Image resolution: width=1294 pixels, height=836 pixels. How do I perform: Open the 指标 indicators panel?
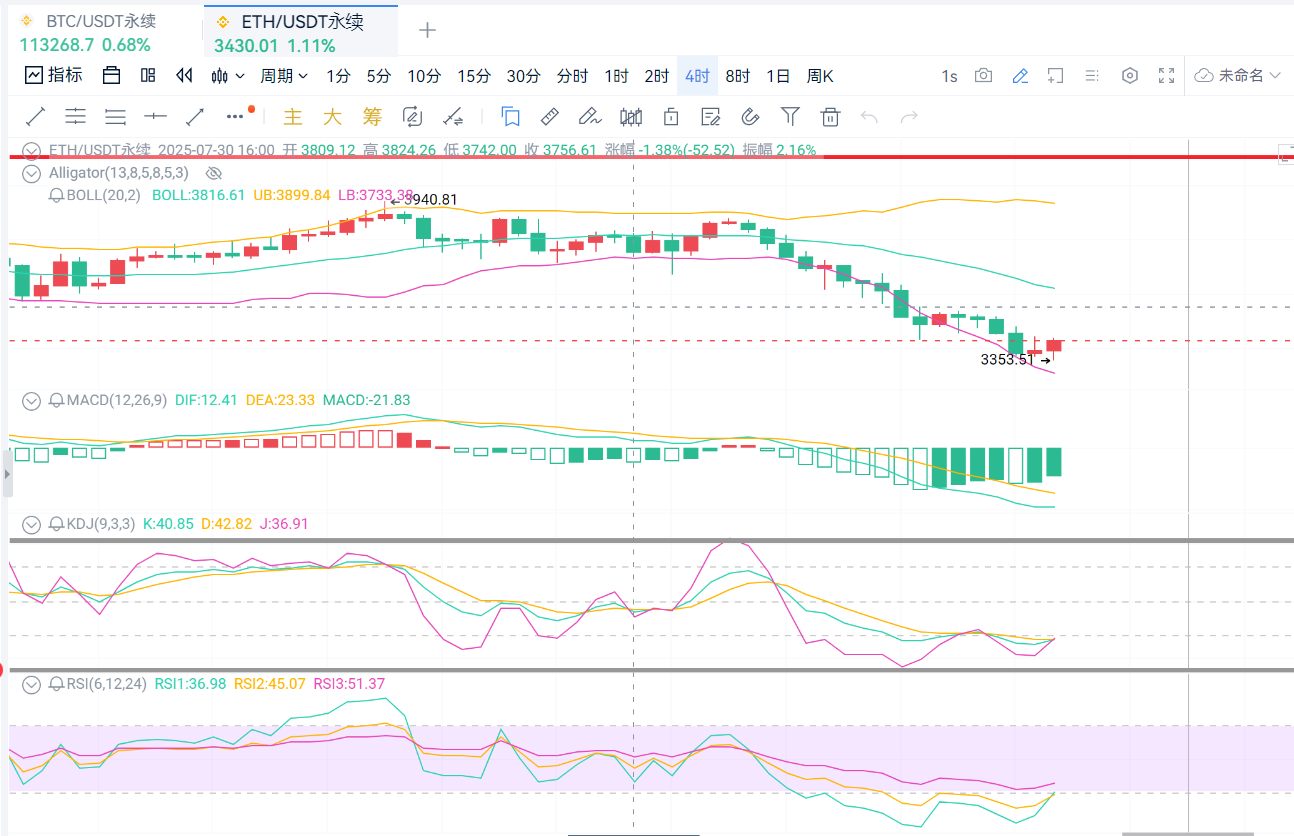point(54,75)
